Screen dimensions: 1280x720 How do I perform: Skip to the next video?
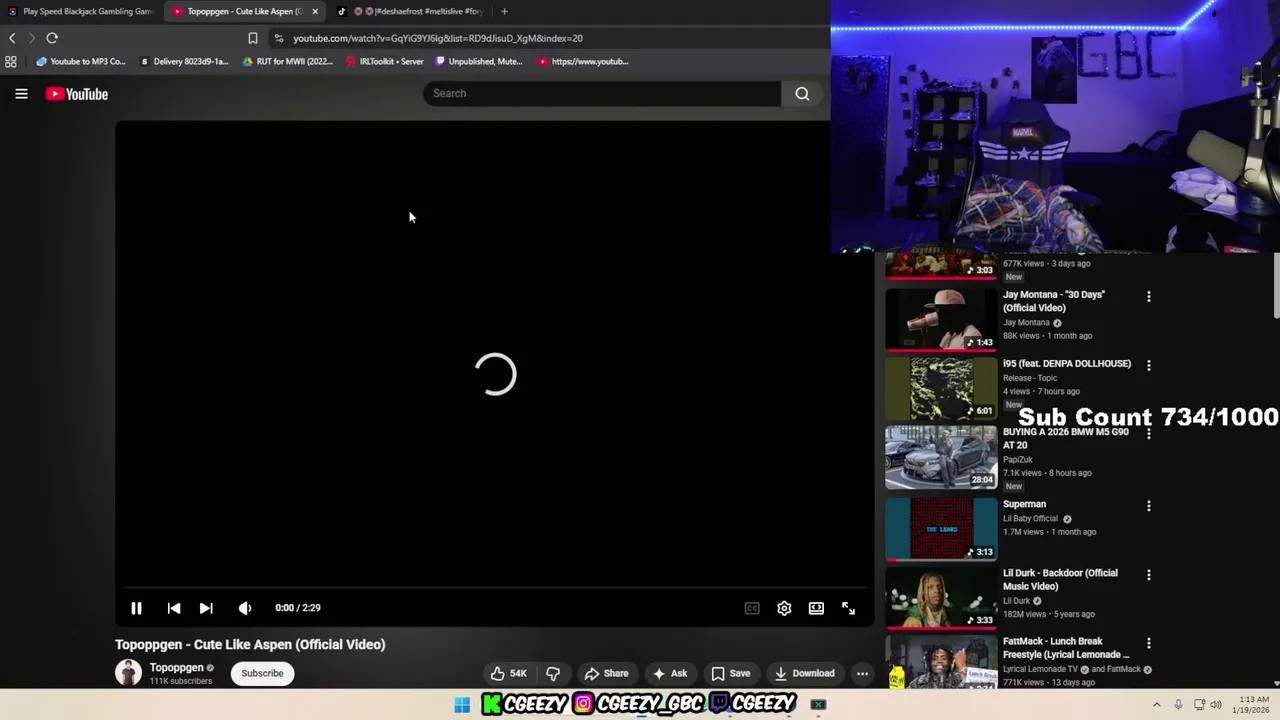[206, 608]
